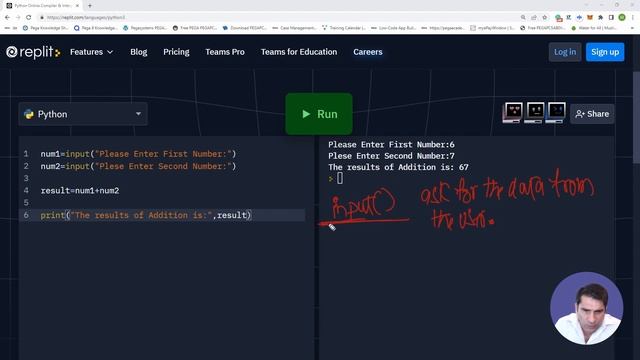Show more bookmarks with the chevron

click(633, 28)
